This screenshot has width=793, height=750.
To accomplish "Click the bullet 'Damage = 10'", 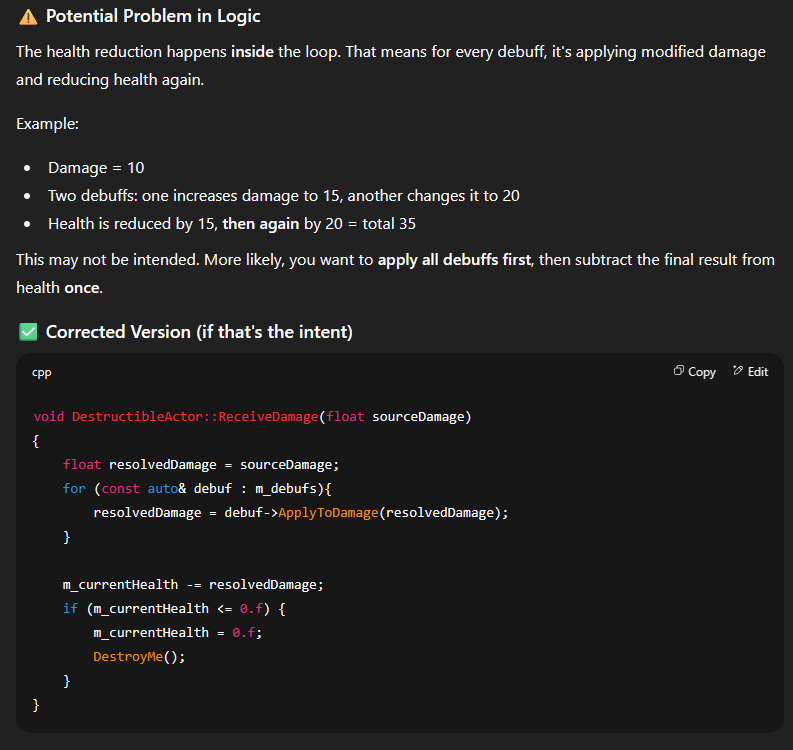I will pos(96,168).
